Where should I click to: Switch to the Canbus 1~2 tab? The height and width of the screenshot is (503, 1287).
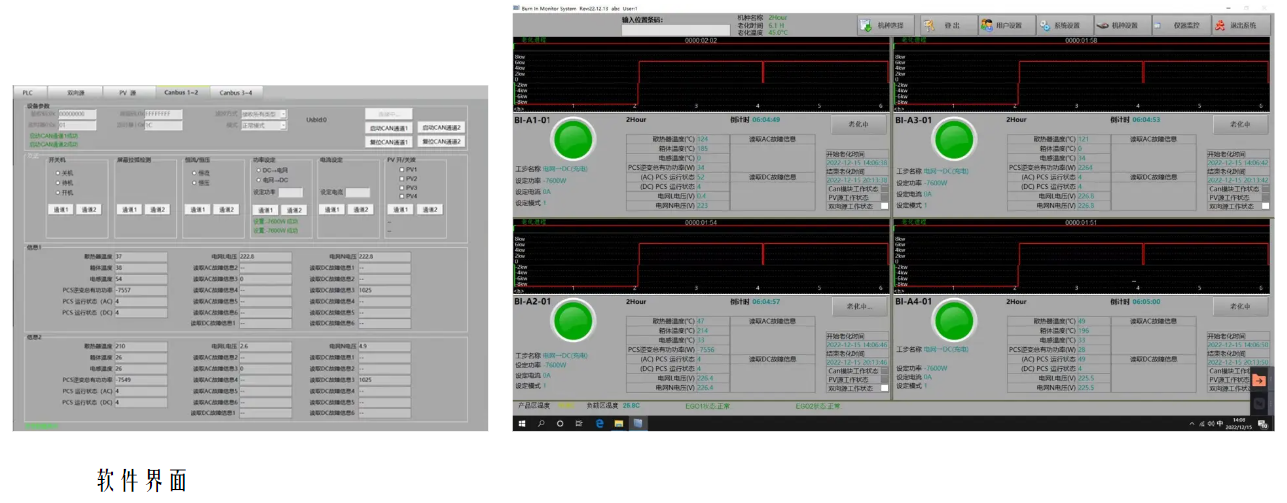coord(181,91)
